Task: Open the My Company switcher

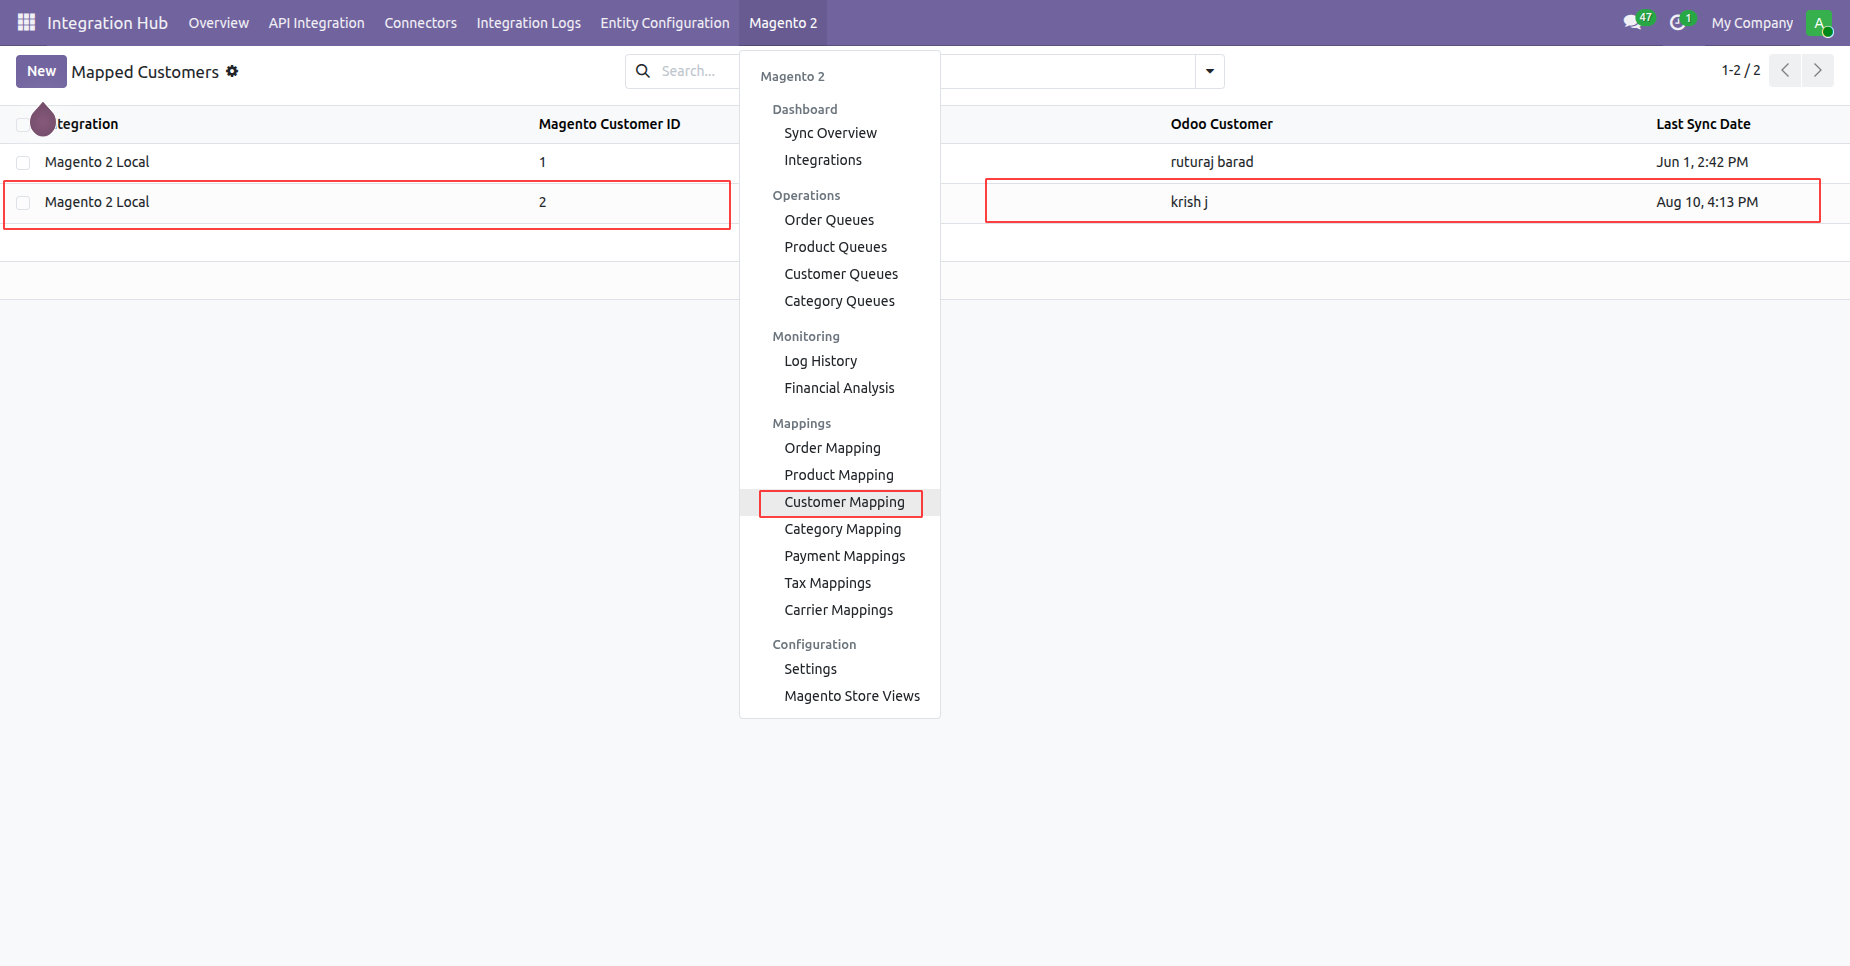Action: (1752, 23)
